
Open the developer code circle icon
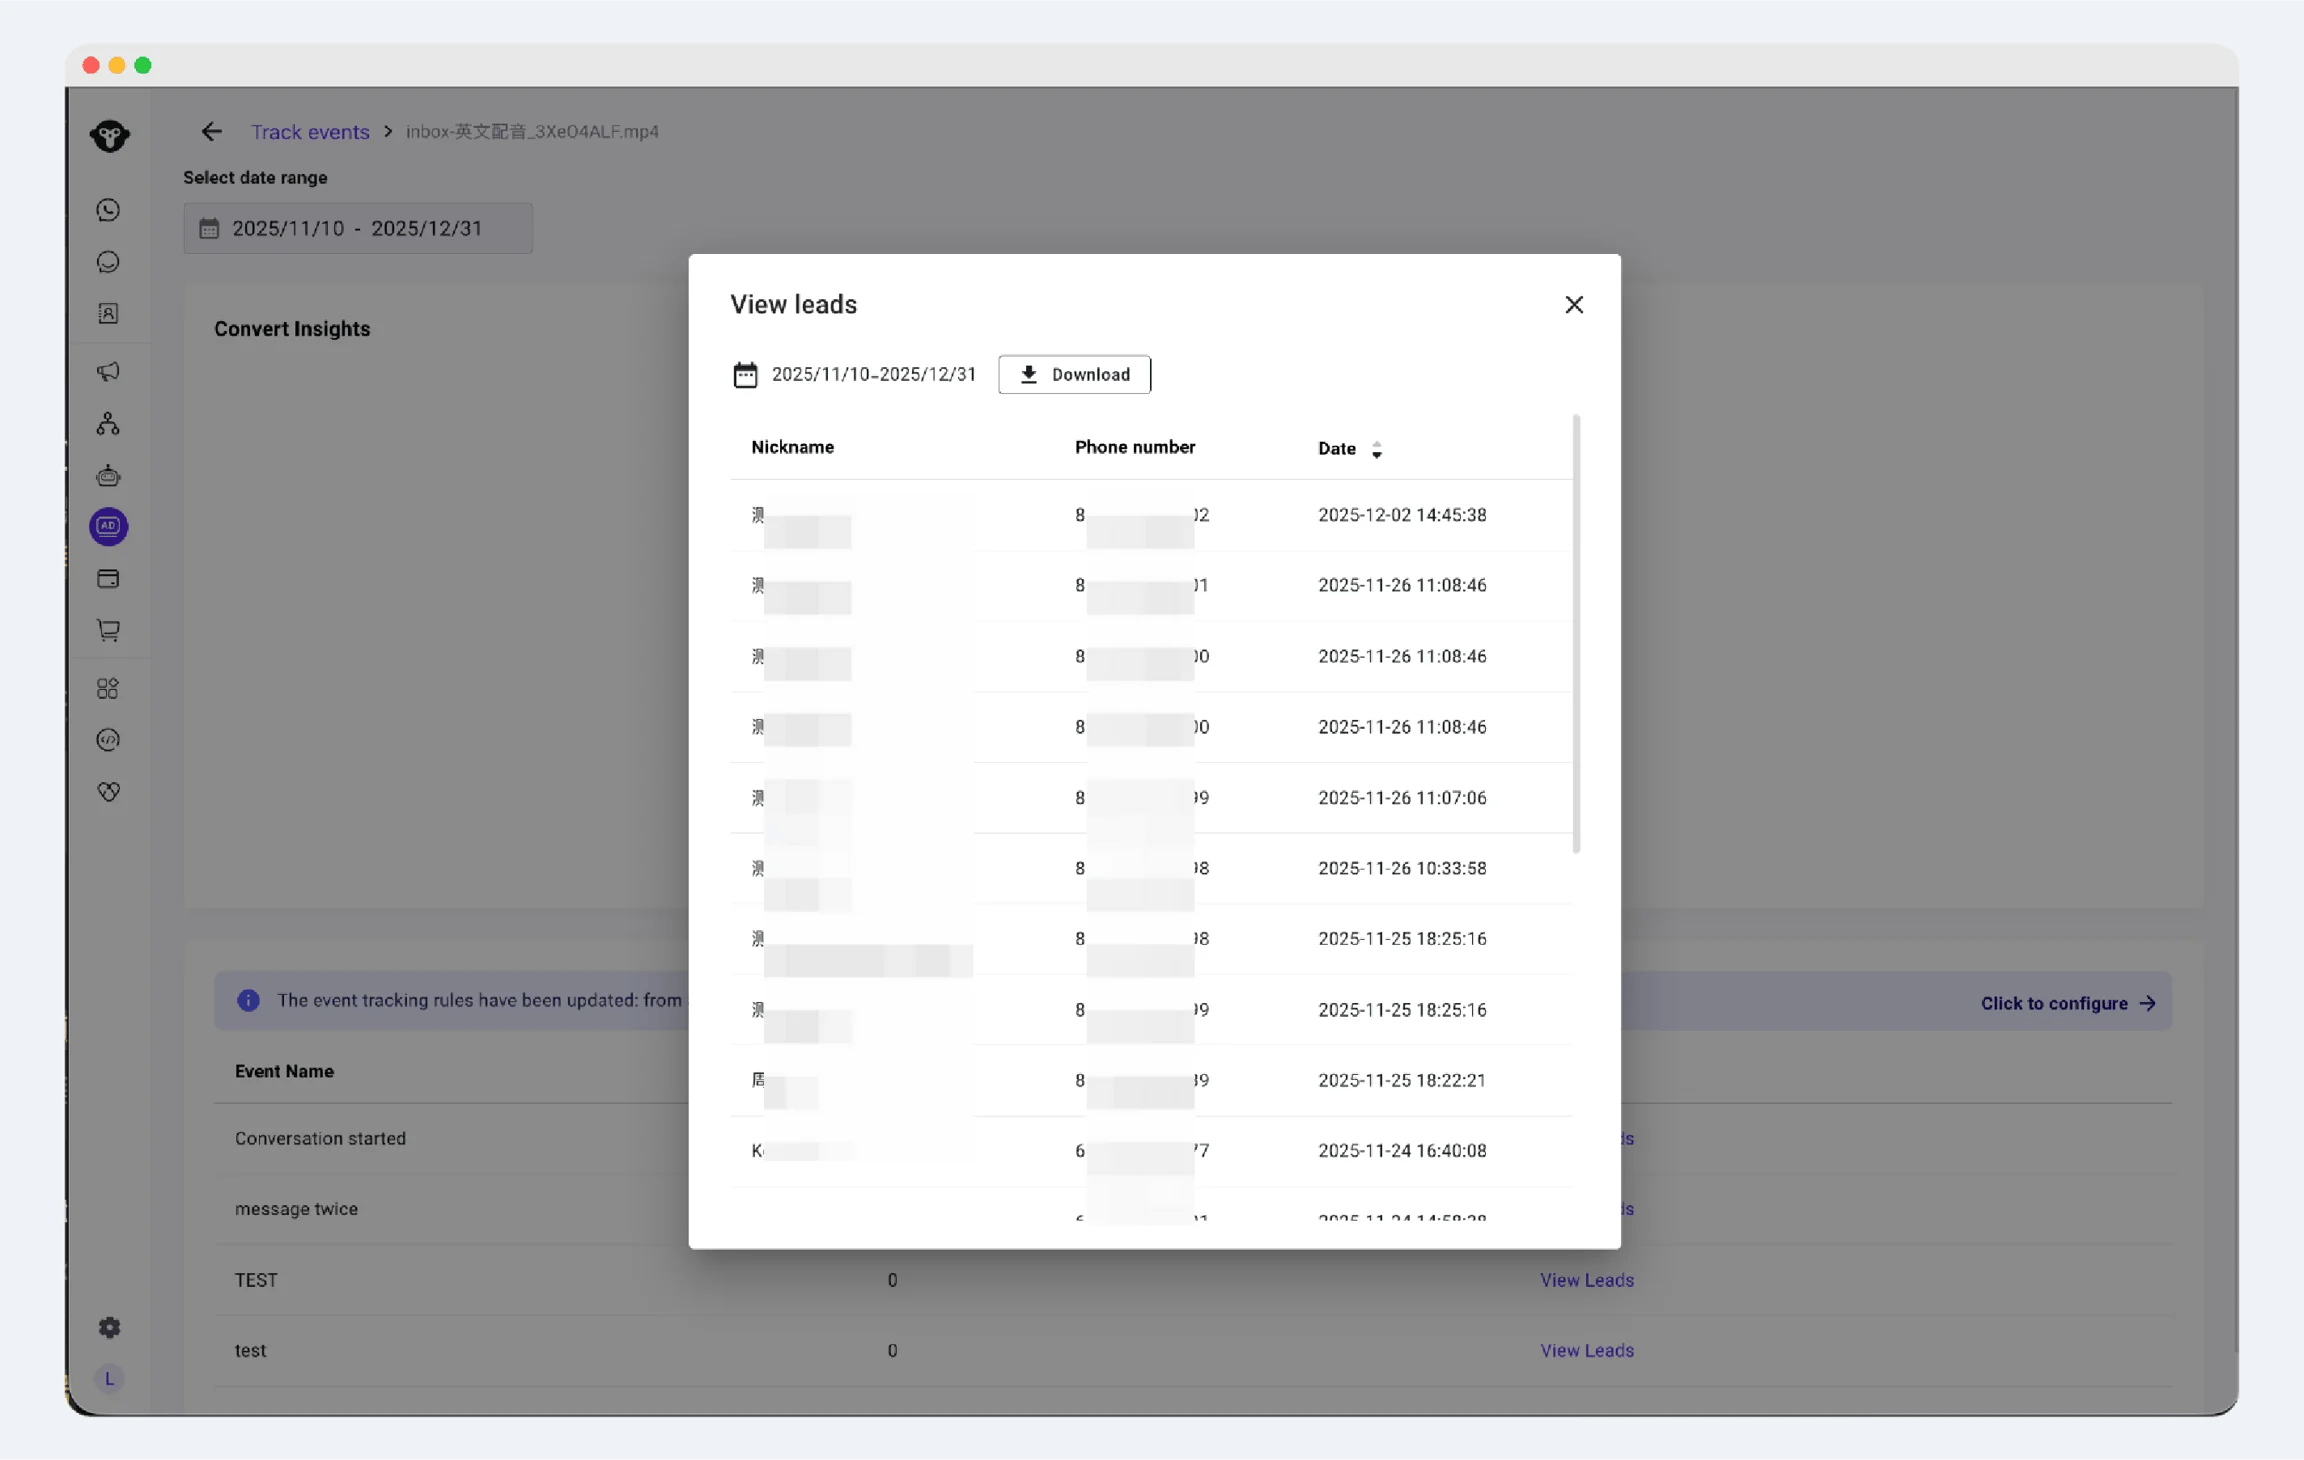[108, 740]
